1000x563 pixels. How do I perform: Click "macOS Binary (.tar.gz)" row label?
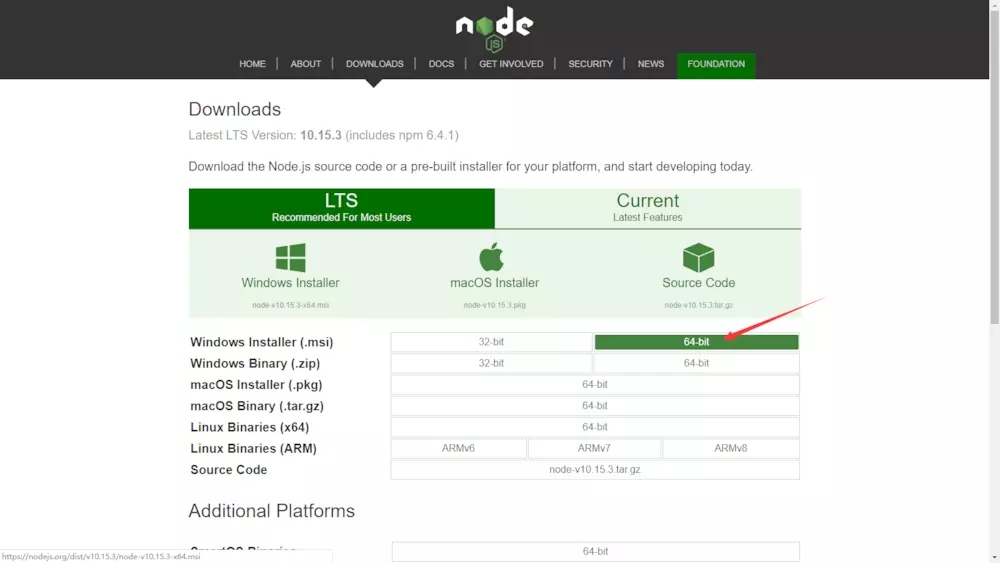pos(257,406)
